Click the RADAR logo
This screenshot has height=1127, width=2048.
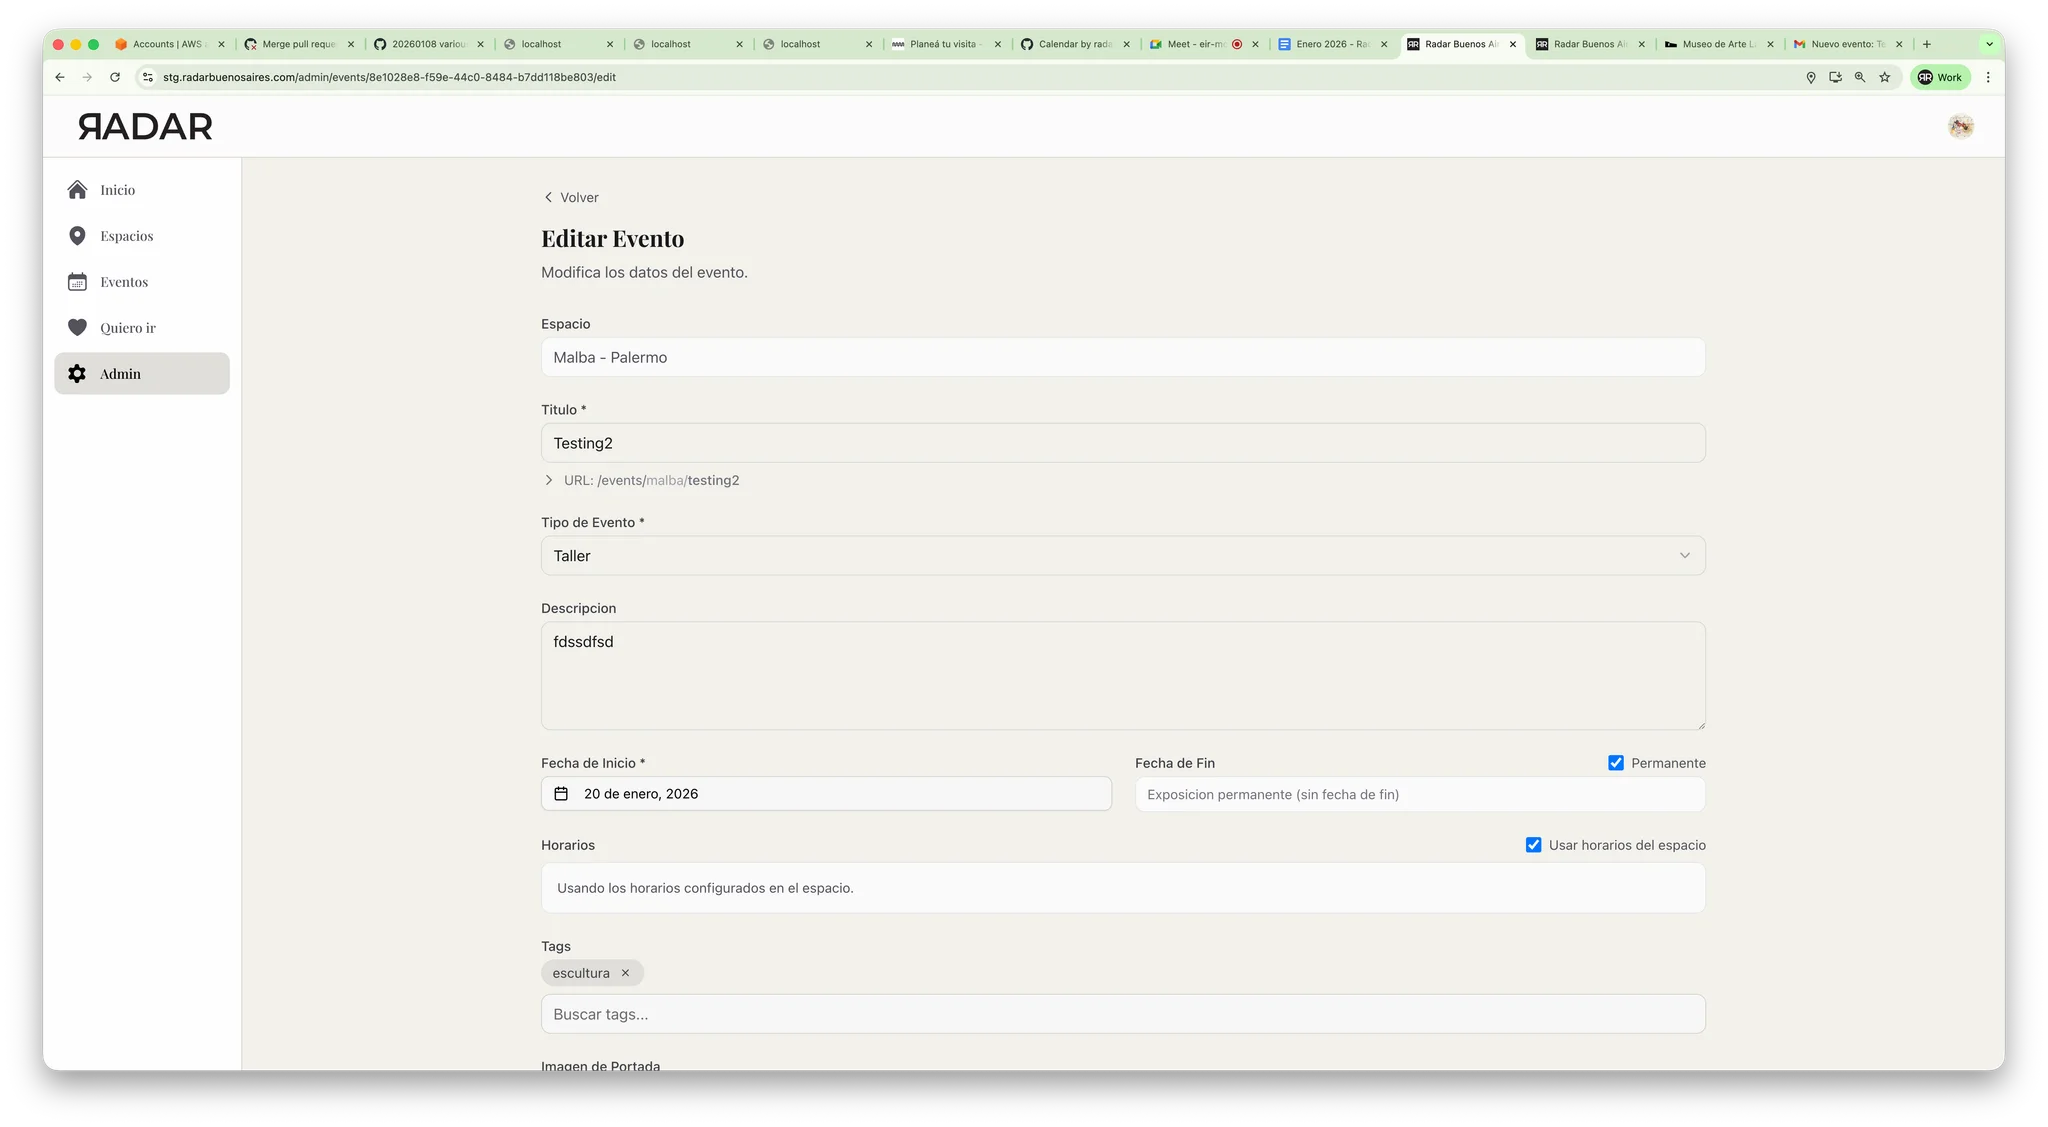tap(145, 127)
